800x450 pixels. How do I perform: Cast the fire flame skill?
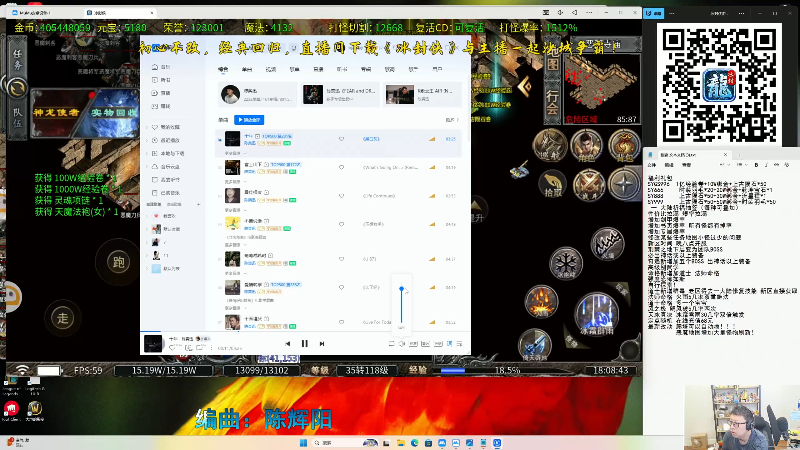[541, 302]
